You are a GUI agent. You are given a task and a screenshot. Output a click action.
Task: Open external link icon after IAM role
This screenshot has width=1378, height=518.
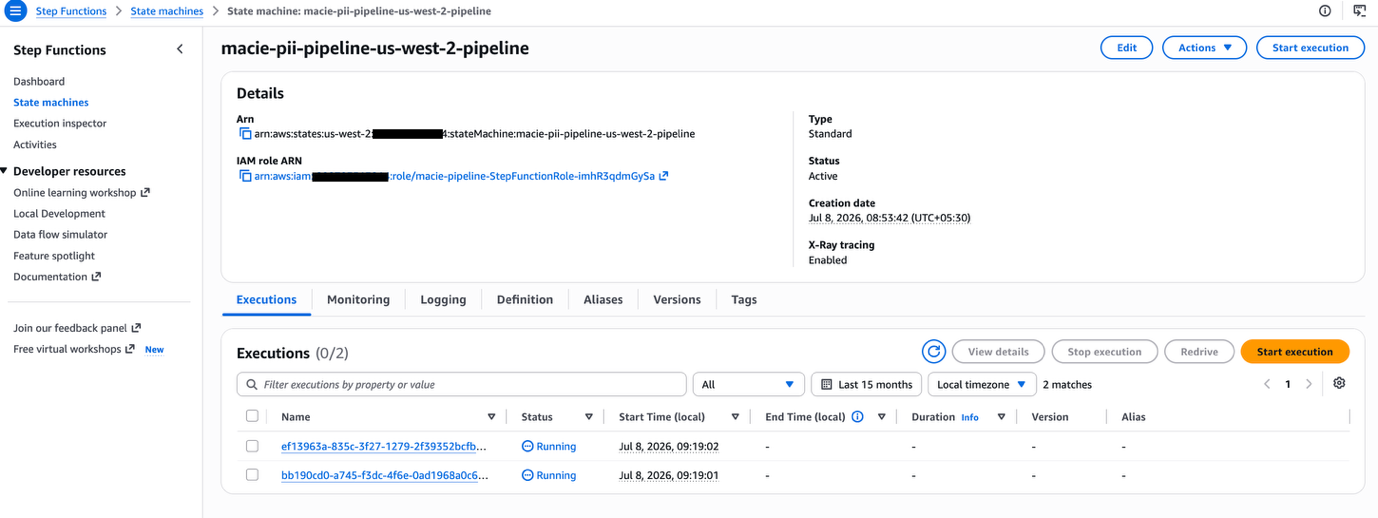664,176
